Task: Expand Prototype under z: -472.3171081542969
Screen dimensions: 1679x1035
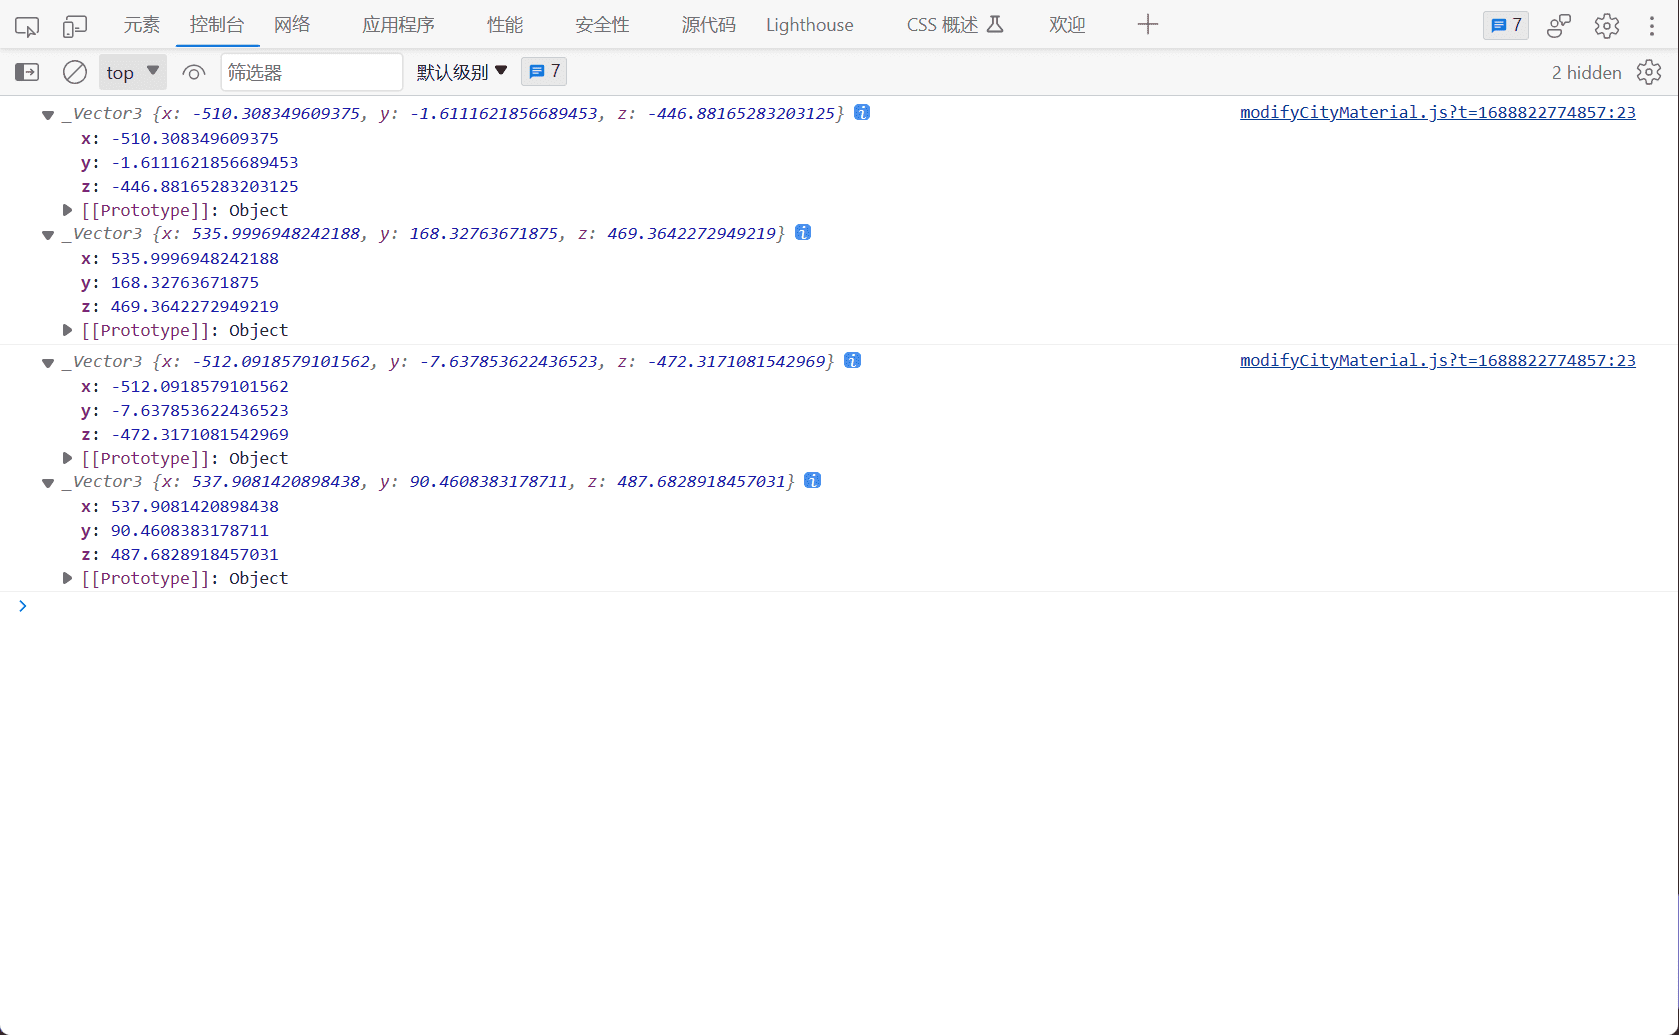Action: [x=67, y=458]
